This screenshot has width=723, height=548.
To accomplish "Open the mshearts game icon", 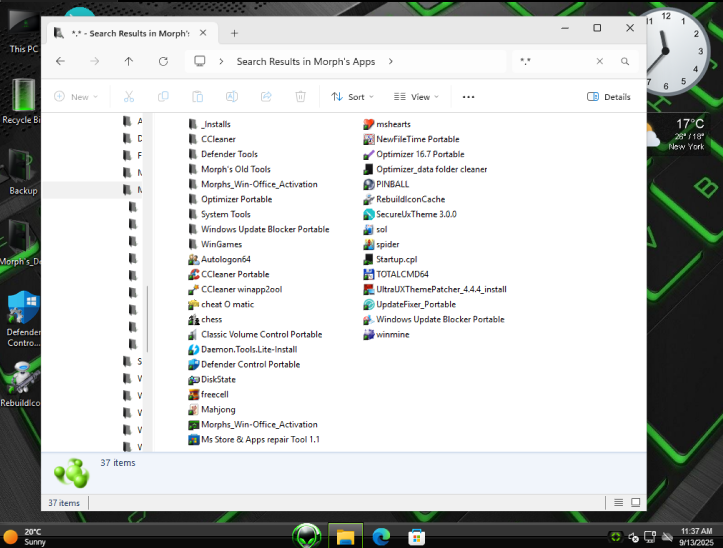I will 368,124.
